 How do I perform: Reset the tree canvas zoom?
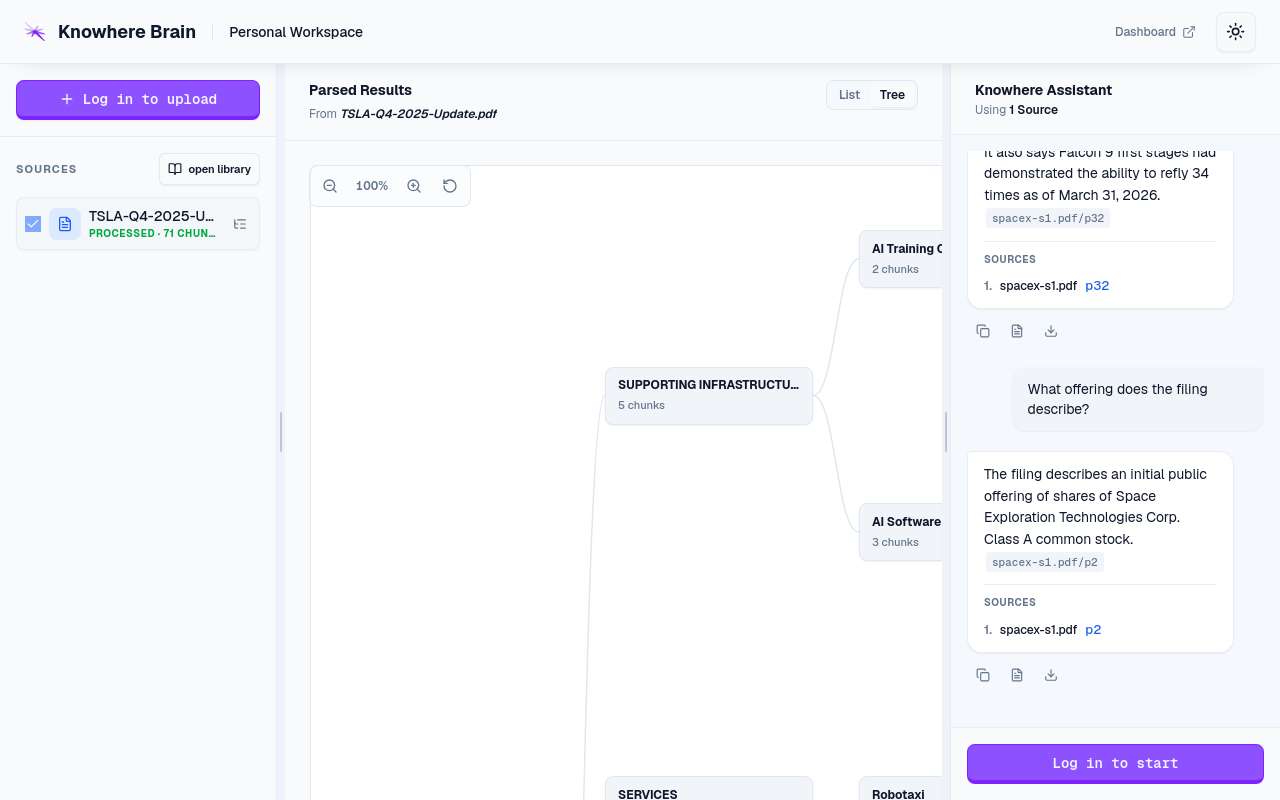coord(450,186)
